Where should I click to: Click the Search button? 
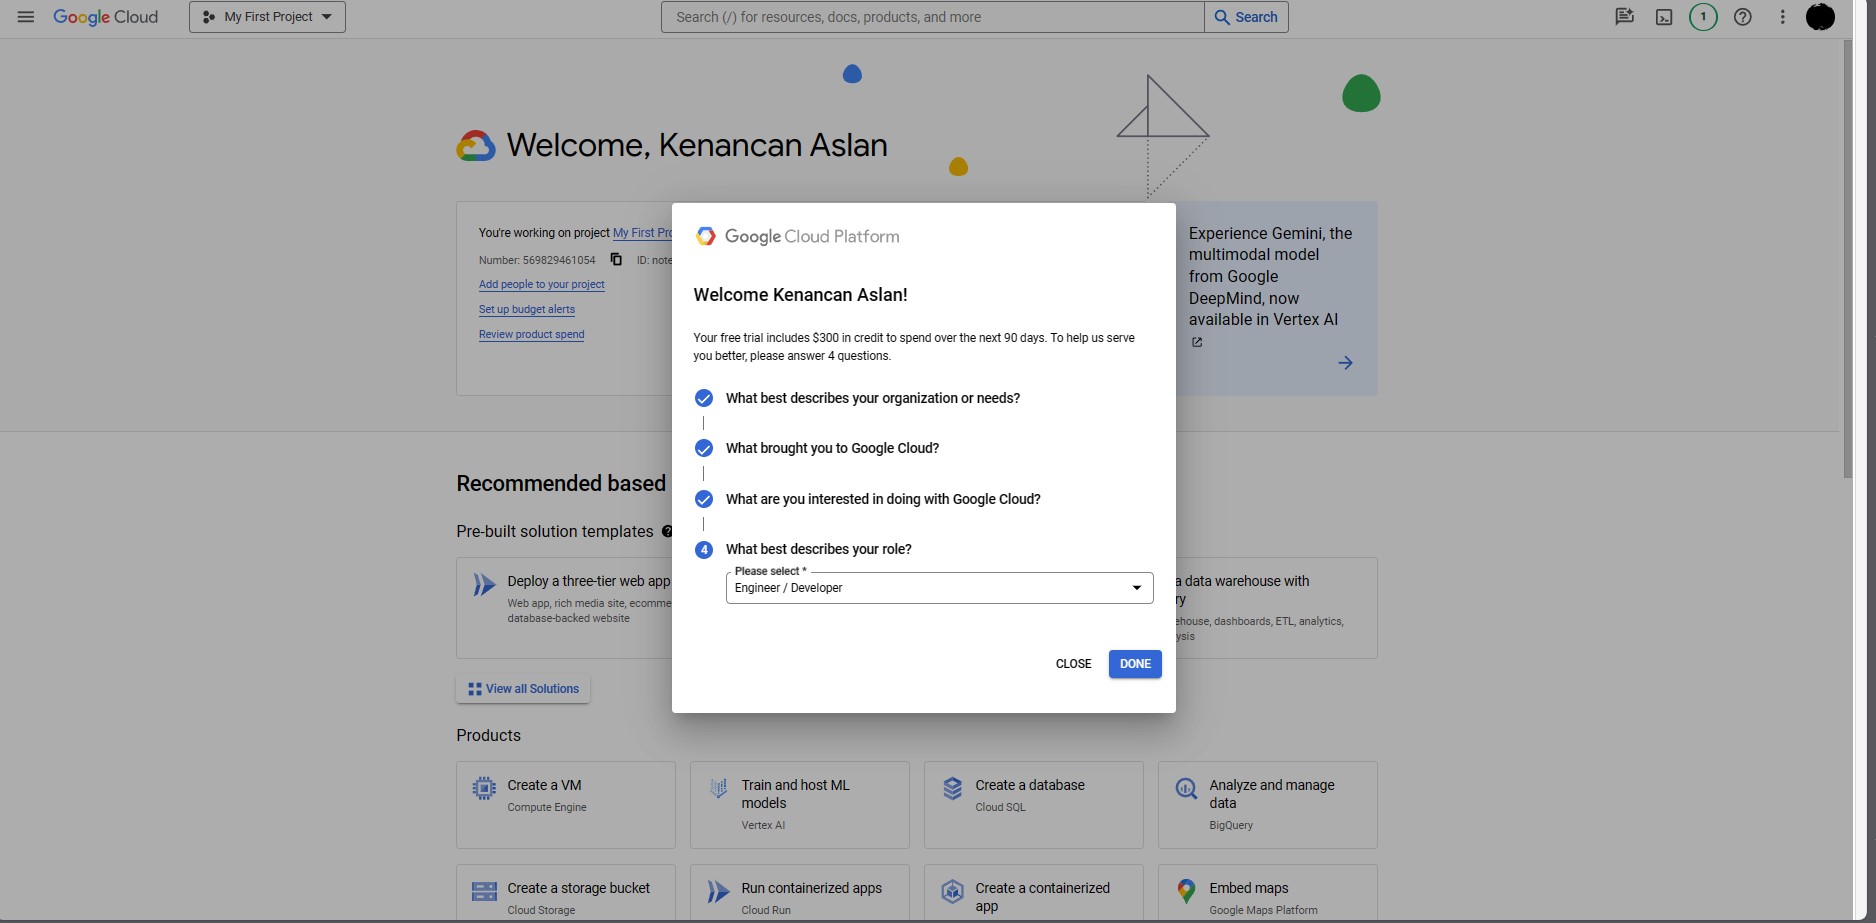coord(1246,17)
